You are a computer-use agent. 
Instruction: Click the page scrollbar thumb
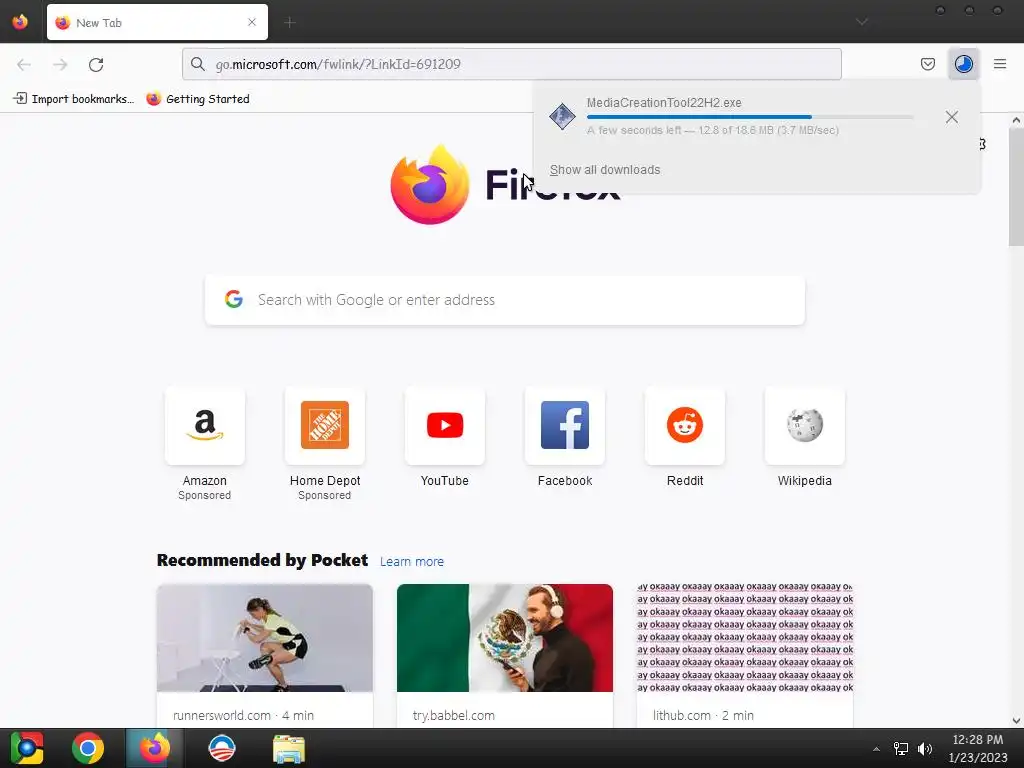pos(1016,187)
